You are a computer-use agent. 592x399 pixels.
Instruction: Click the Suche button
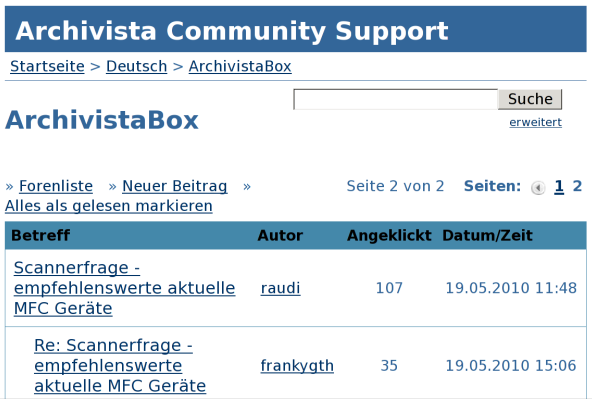point(530,99)
